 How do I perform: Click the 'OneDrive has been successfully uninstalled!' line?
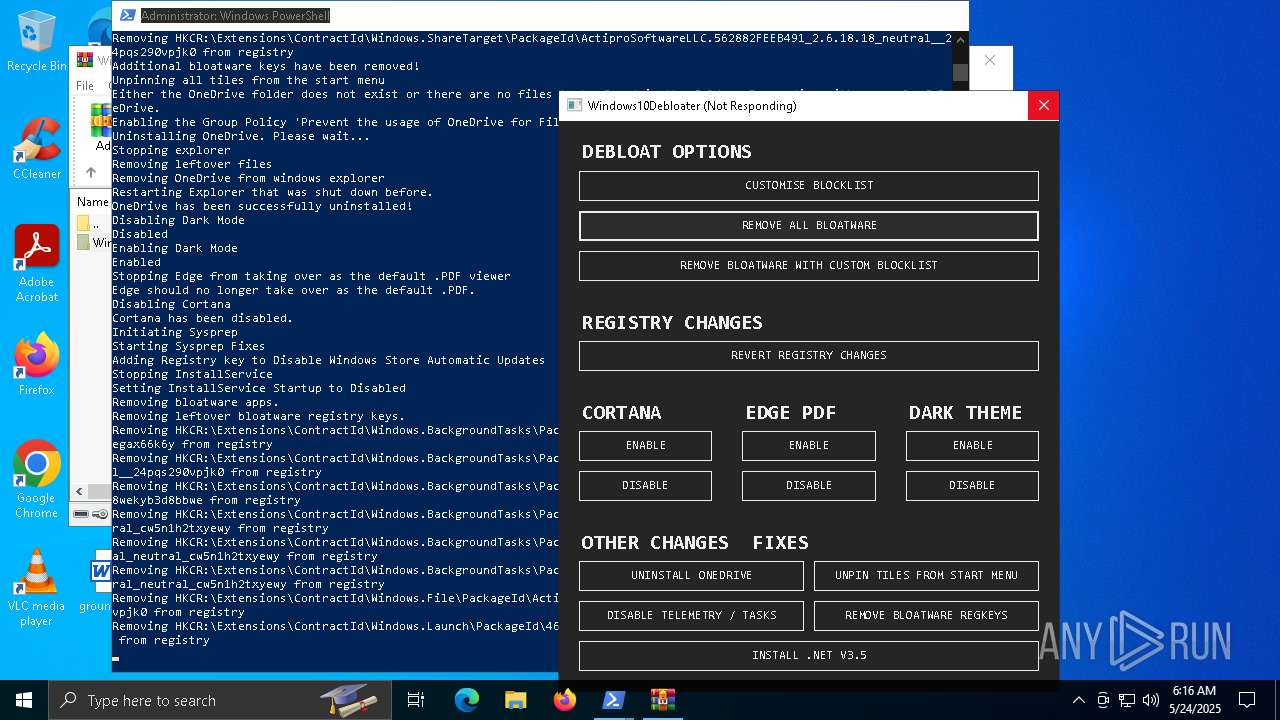click(262, 206)
